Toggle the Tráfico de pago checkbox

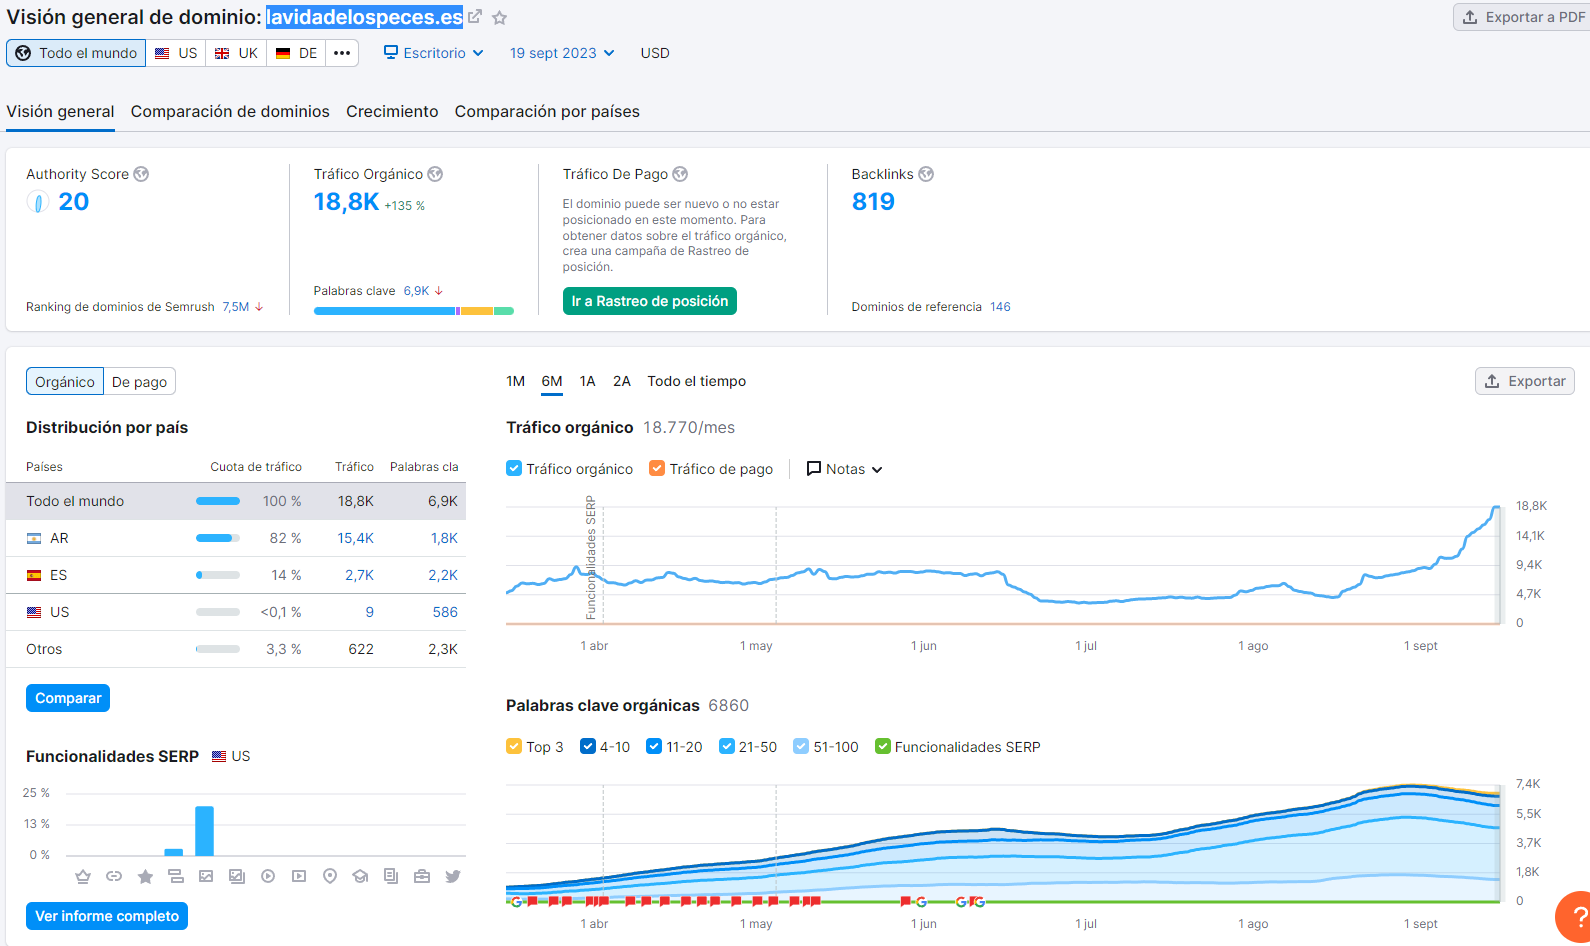[x=657, y=468]
